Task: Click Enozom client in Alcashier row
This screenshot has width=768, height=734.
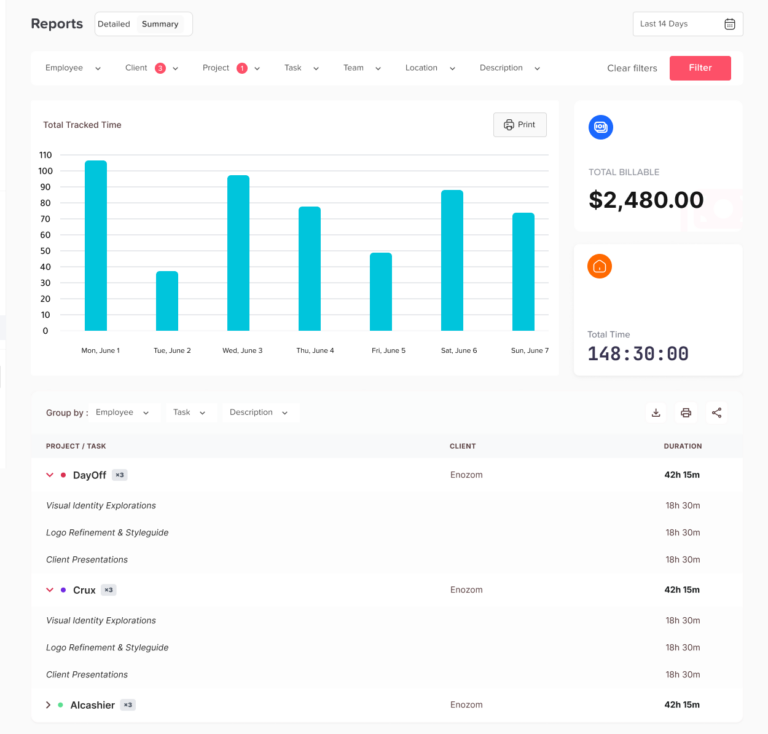Action: tap(466, 705)
